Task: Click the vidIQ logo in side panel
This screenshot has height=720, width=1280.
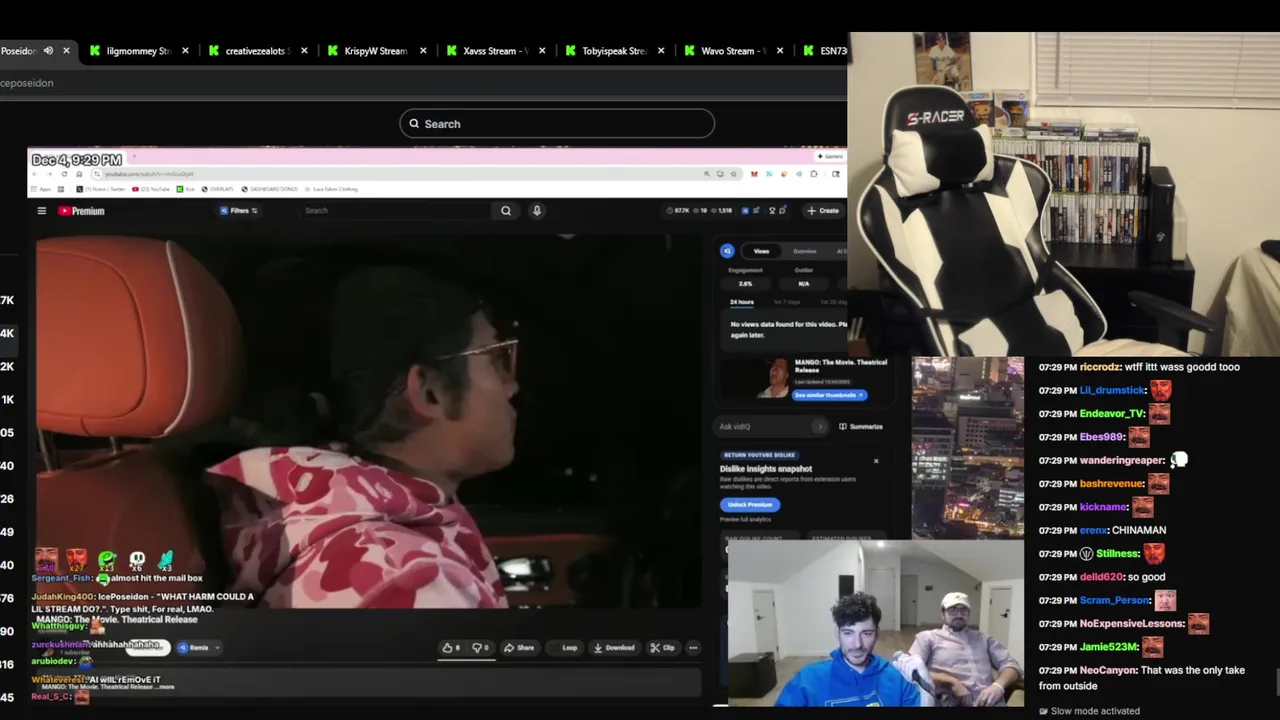Action: pos(727,251)
